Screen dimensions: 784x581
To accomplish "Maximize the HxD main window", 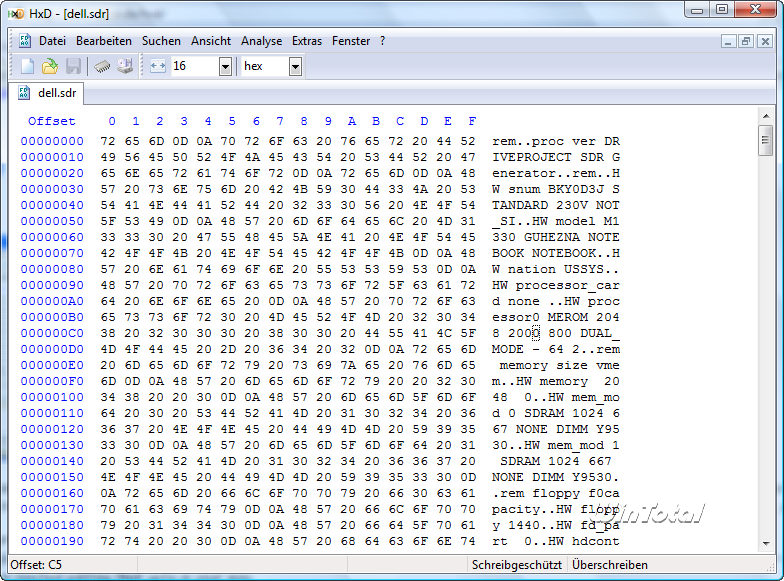I will [x=722, y=10].
